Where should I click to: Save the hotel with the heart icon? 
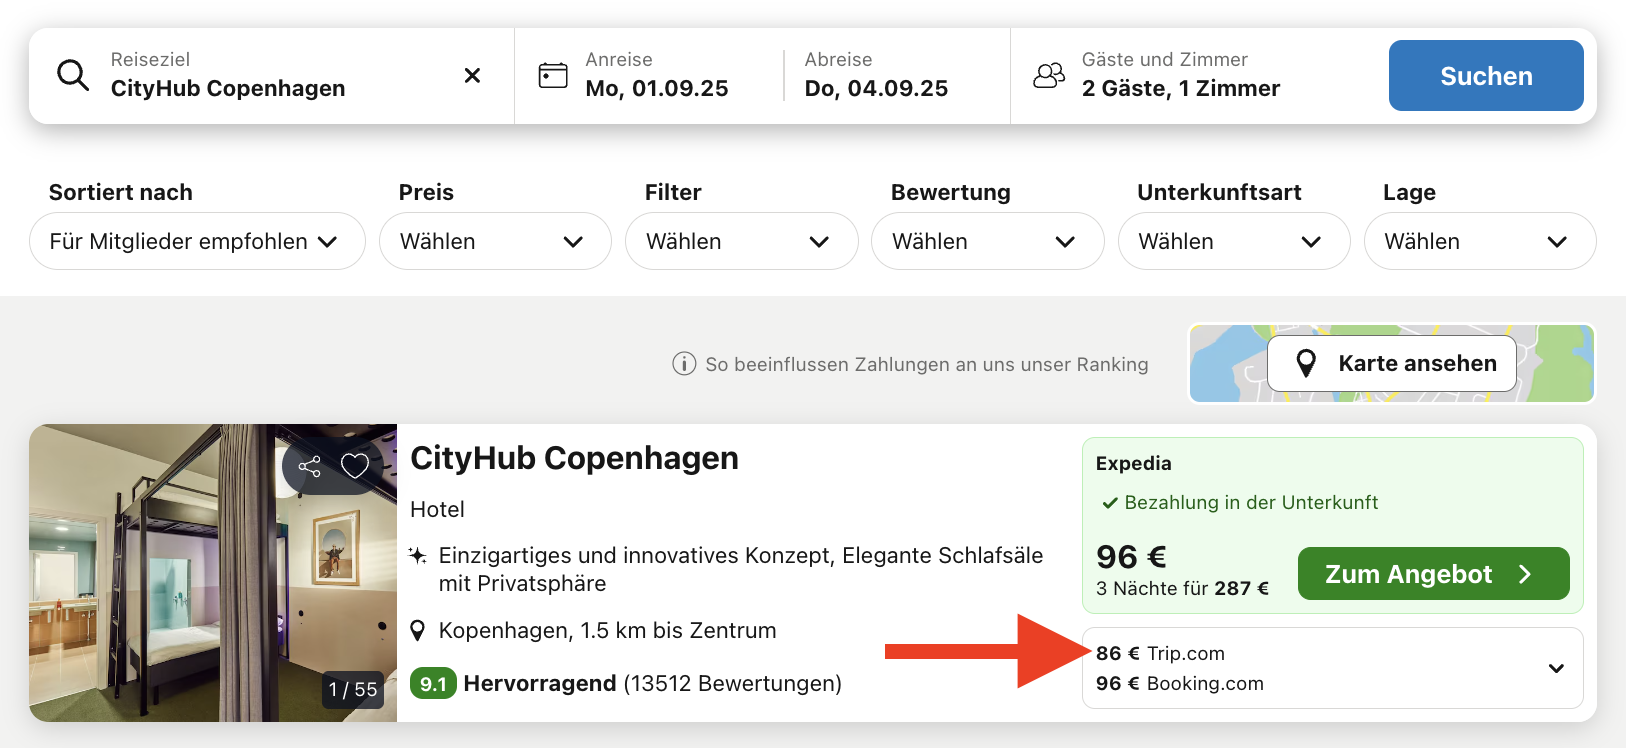355,466
